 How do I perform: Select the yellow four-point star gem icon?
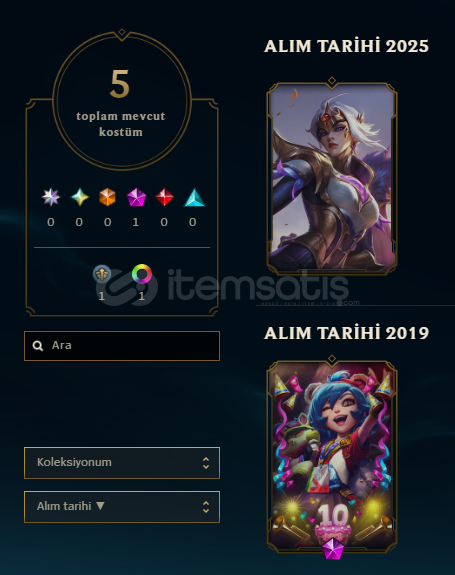pyautogui.click(x=79, y=197)
